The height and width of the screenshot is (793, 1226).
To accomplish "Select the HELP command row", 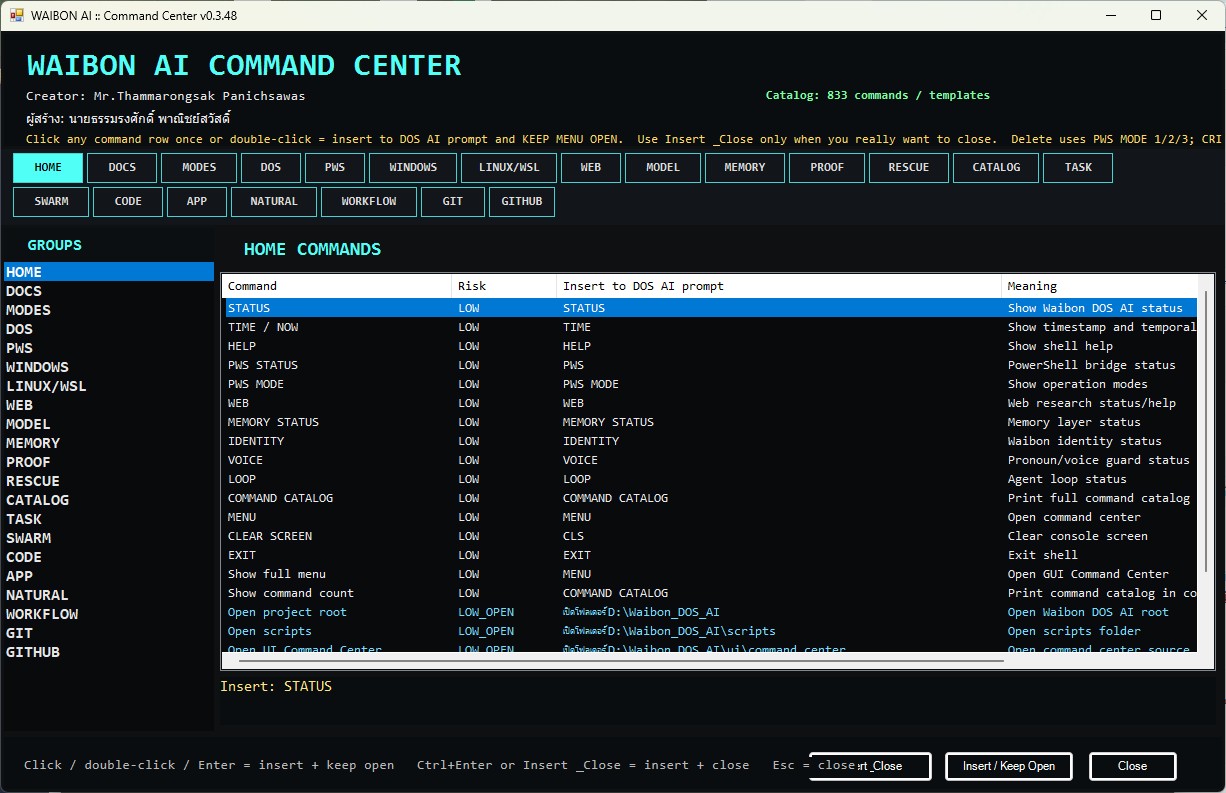I will pos(710,346).
